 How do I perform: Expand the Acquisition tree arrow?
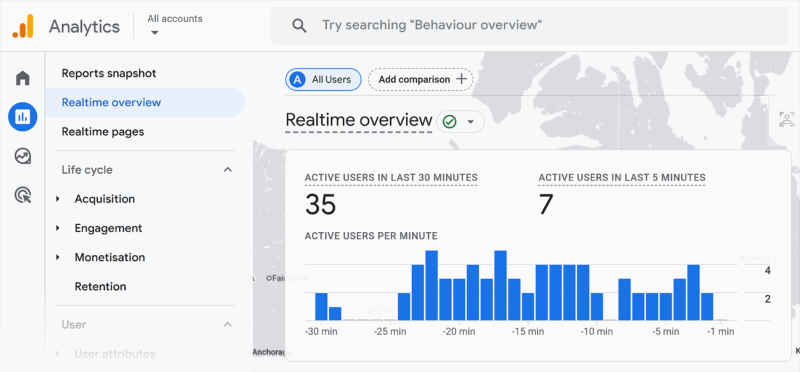(x=58, y=199)
